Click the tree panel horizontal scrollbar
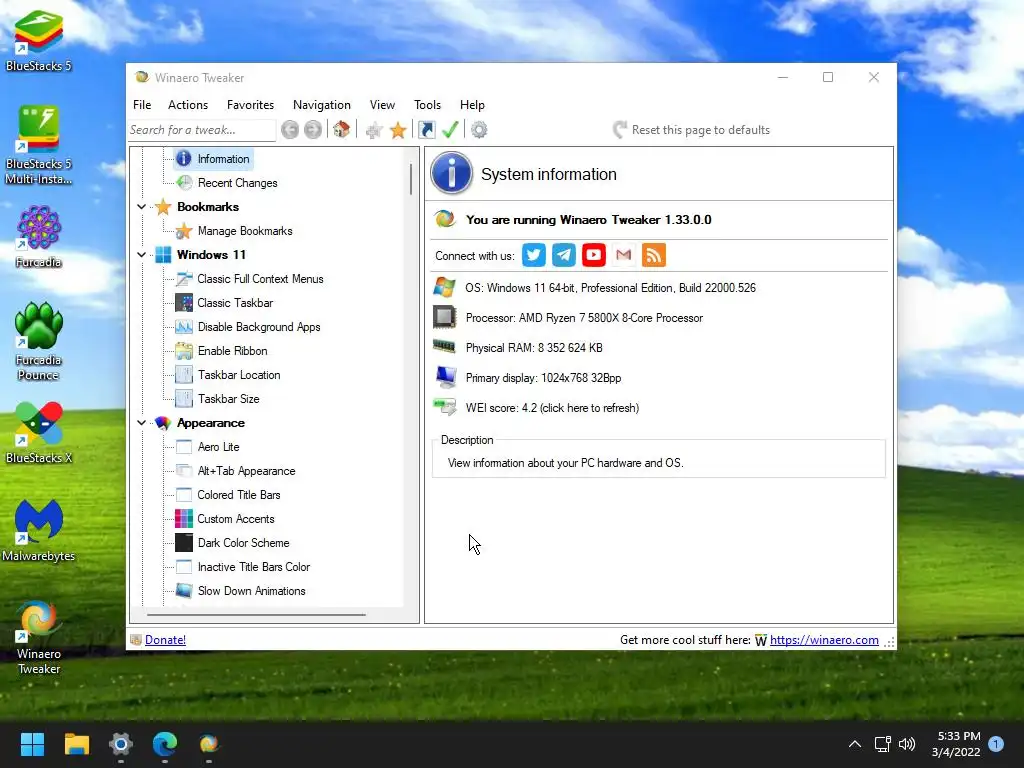Screen dimensions: 1024x768 (x=256, y=615)
